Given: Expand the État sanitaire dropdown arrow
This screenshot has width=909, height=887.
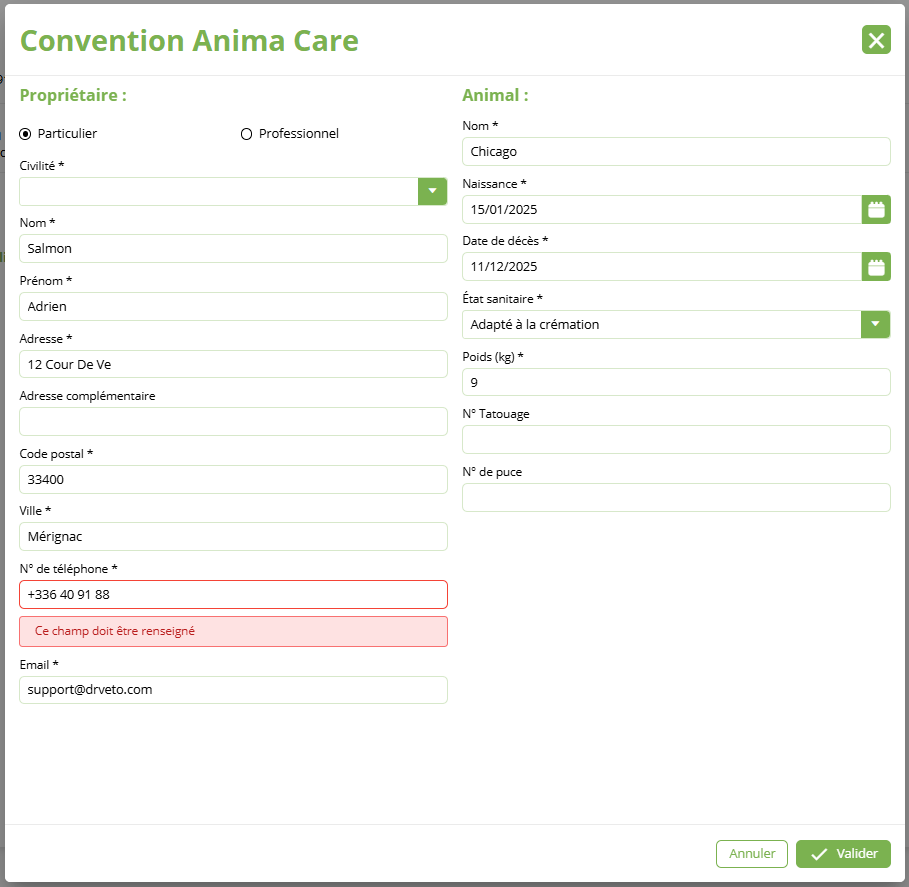Looking at the screenshot, I should [x=876, y=324].
